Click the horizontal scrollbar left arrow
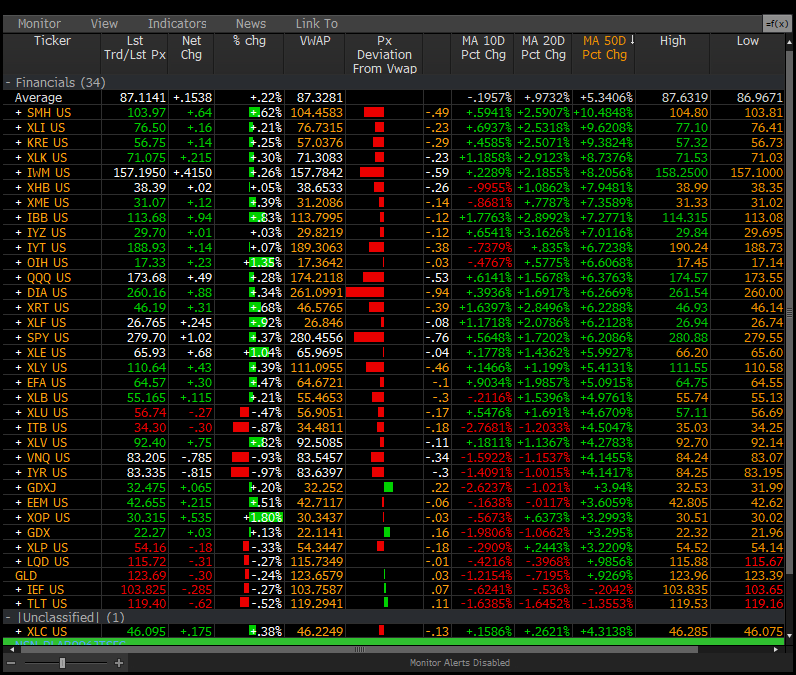This screenshot has height=675, width=796. pos(12,650)
